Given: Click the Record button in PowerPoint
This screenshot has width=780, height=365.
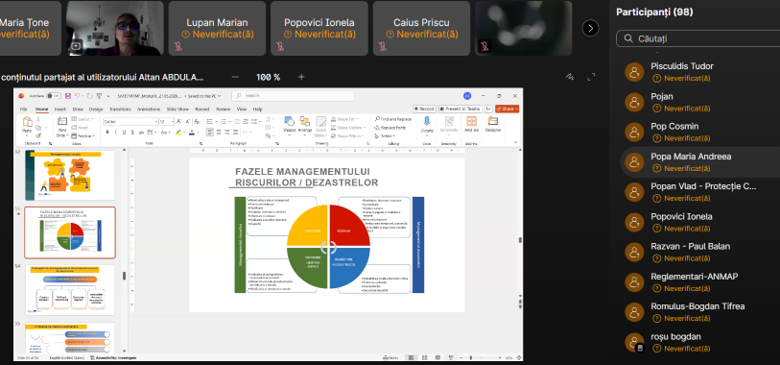Looking at the screenshot, I should point(424,109).
